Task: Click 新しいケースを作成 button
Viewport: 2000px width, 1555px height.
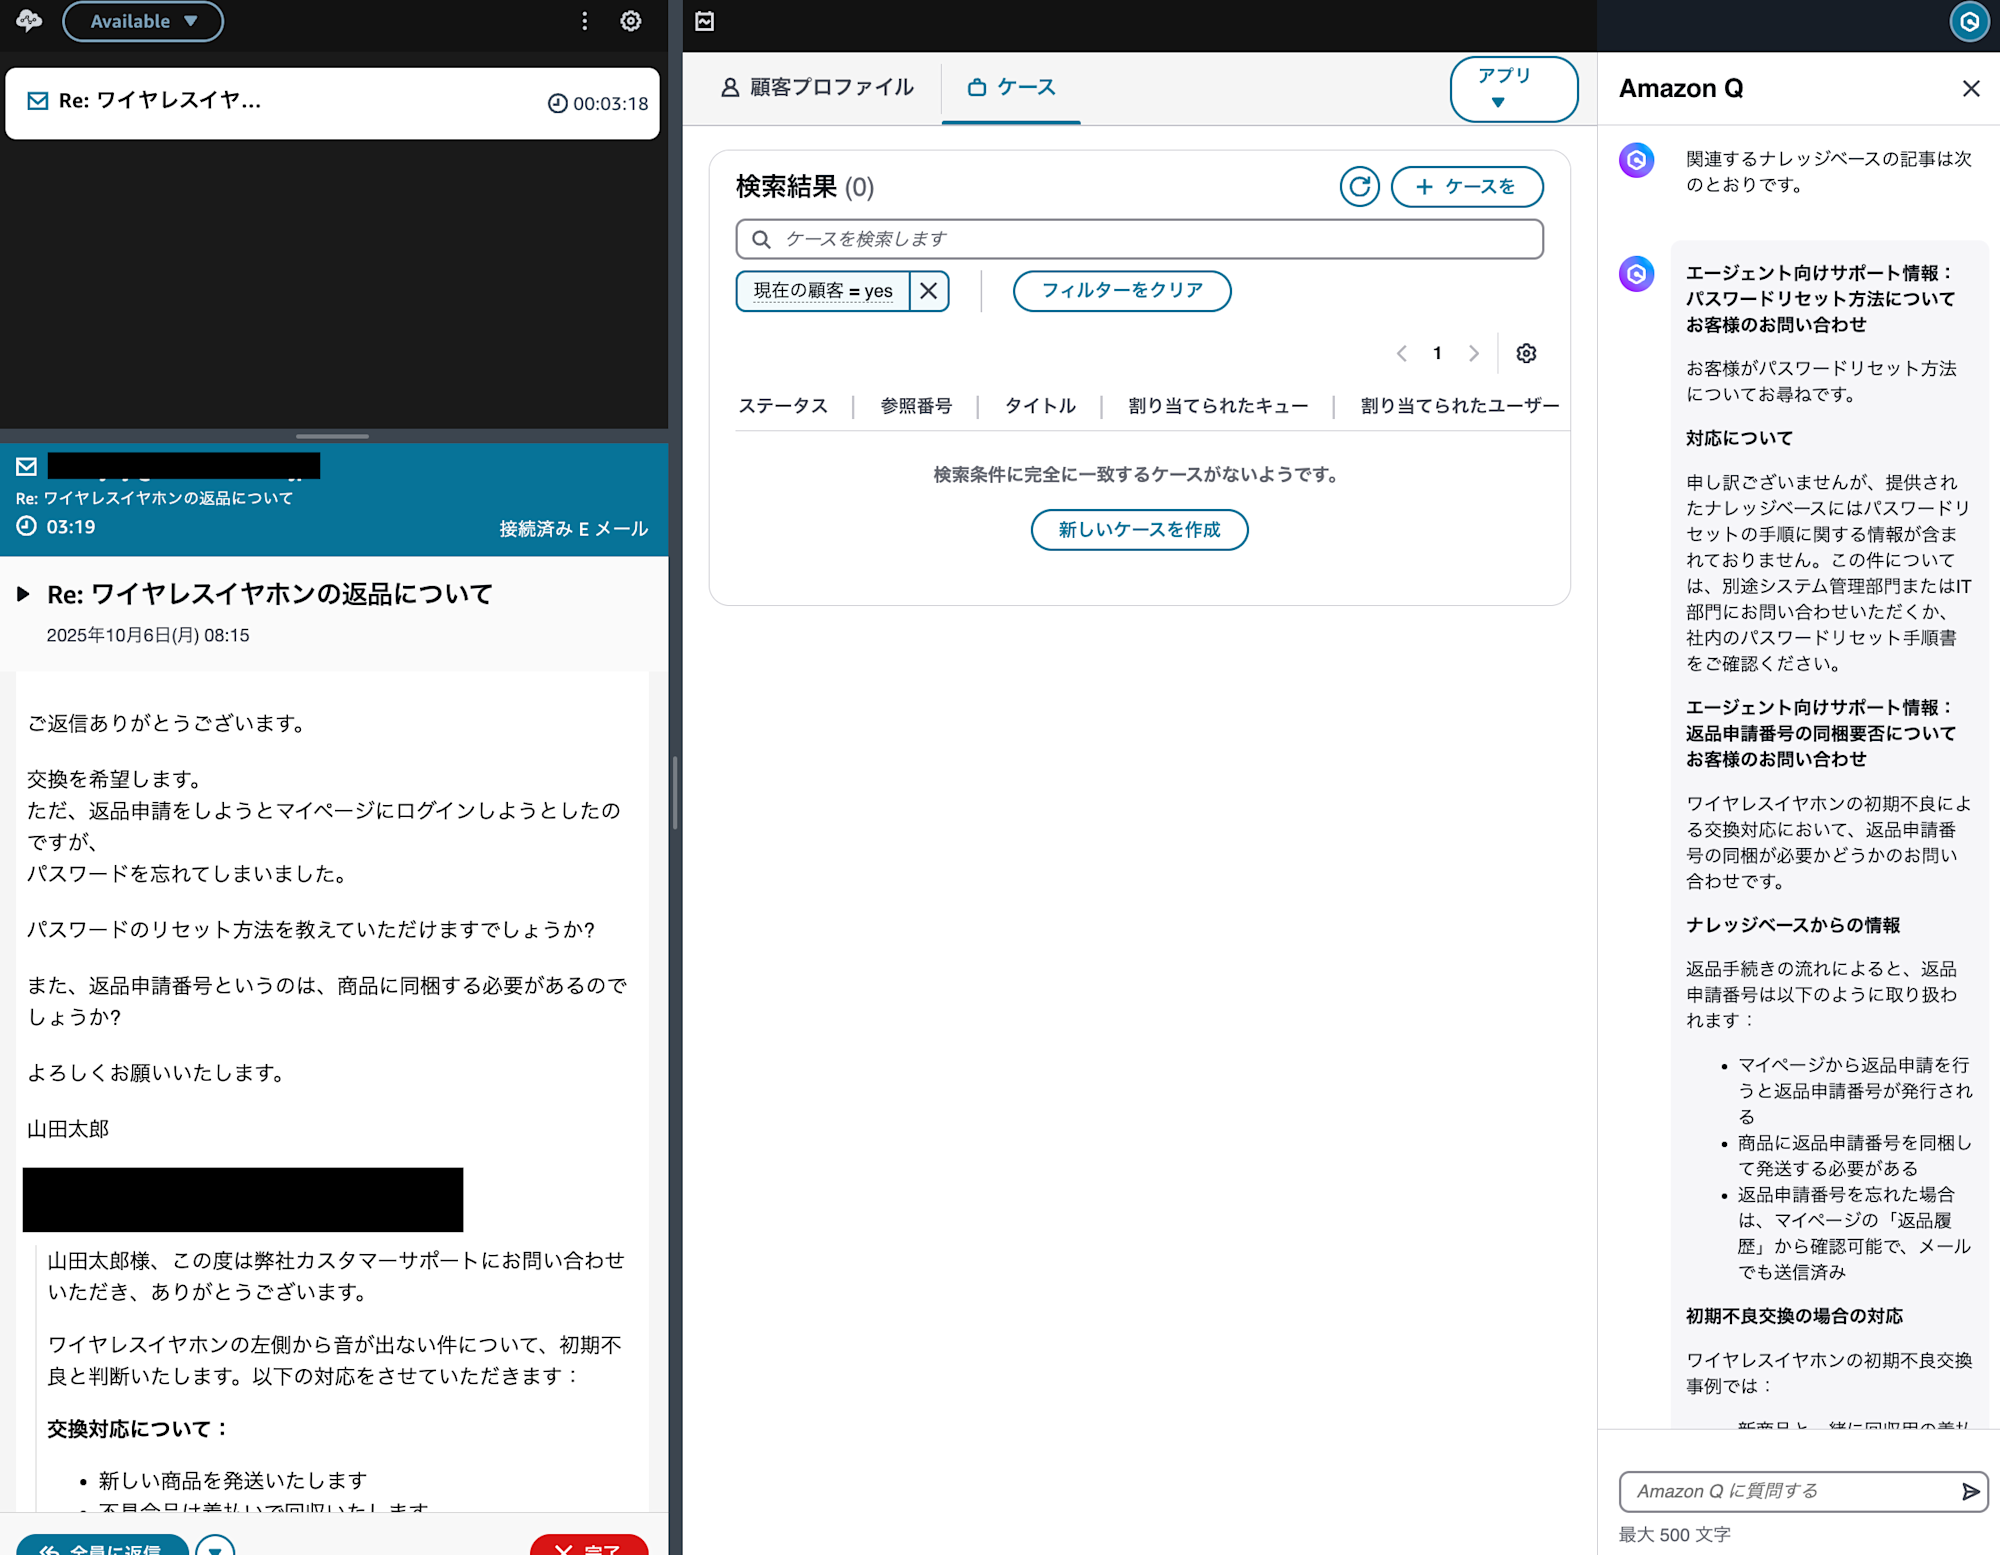Action: click(1139, 530)
